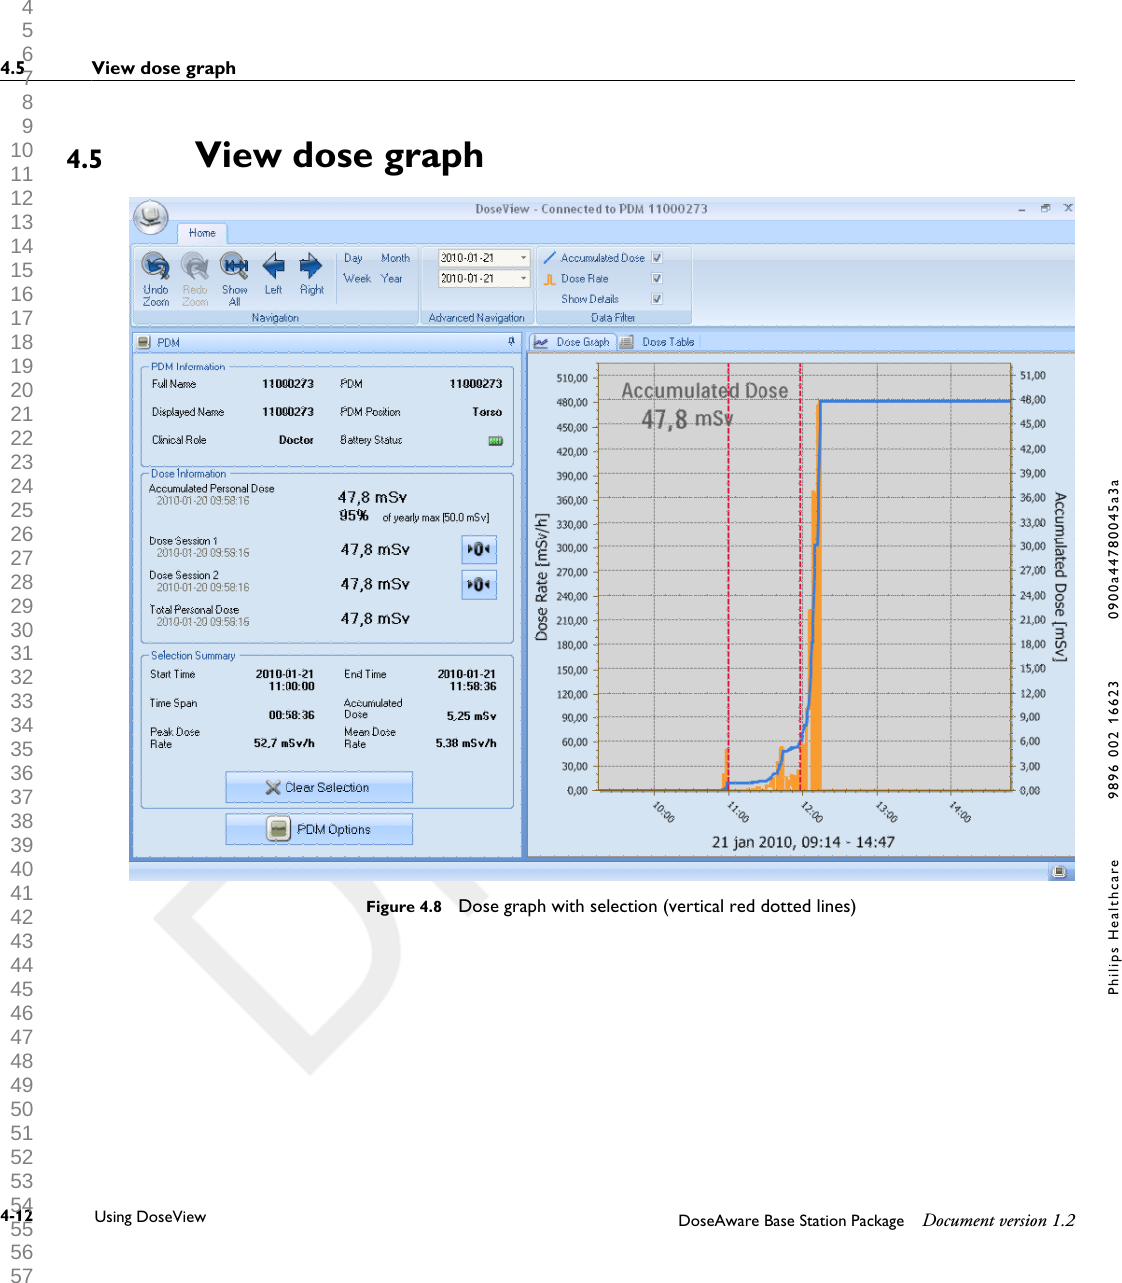The image size is (1122, 1283).
Task: Open the end date dropdown
Action: coord(522,278)
